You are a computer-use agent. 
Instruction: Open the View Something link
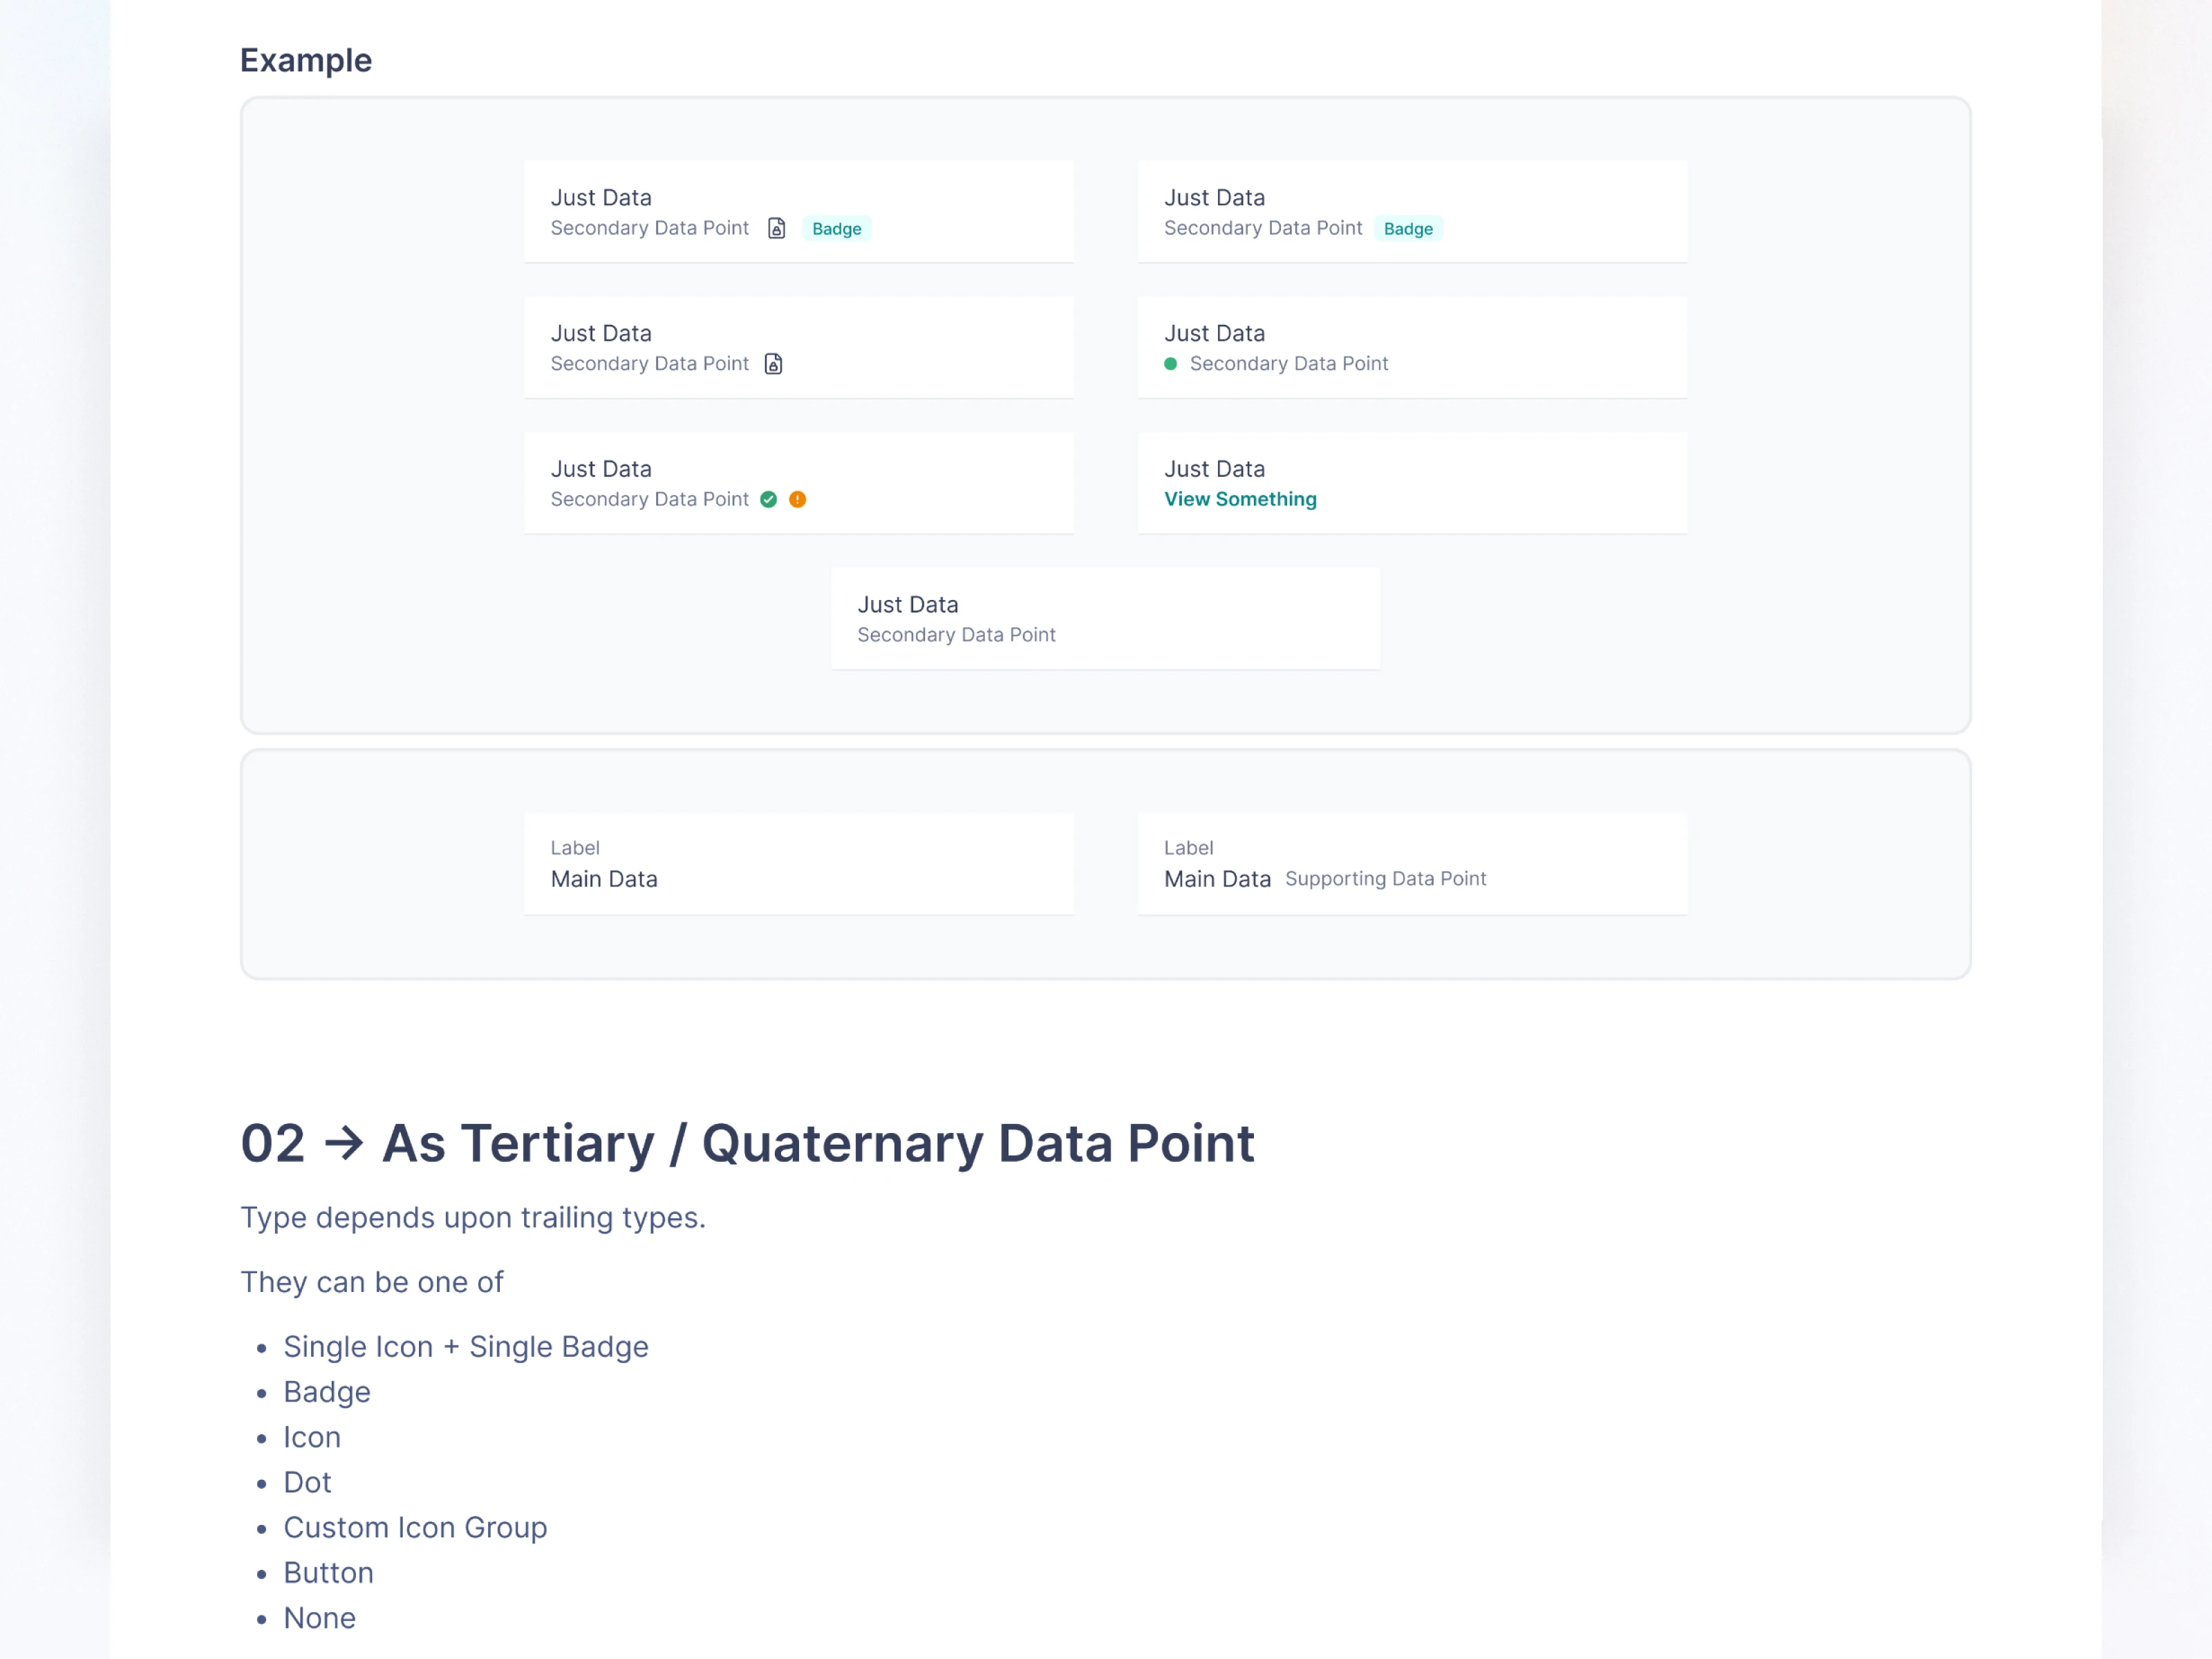[1239, 499]
